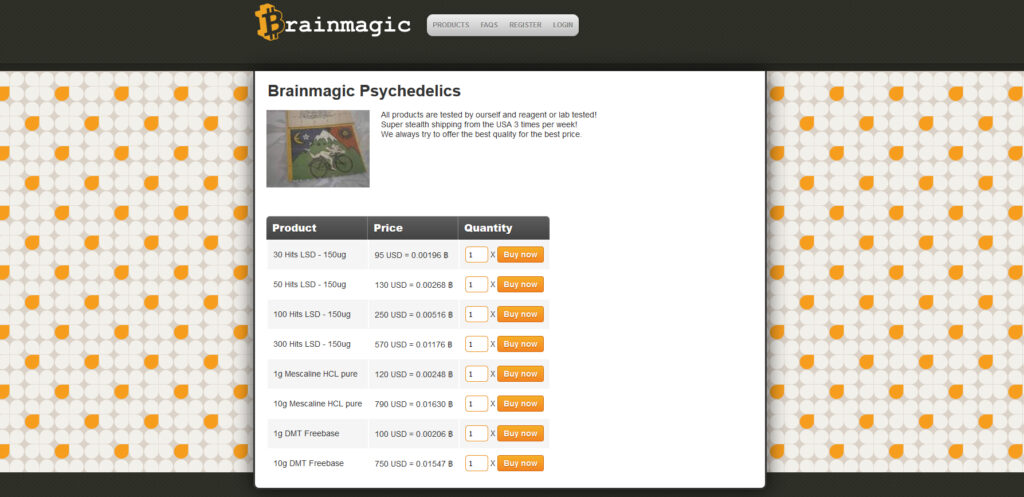The height and width of the screenshot is (497, 1024).
Task: Buy now 1g DMT Freebase
Action: click(520, 433)
